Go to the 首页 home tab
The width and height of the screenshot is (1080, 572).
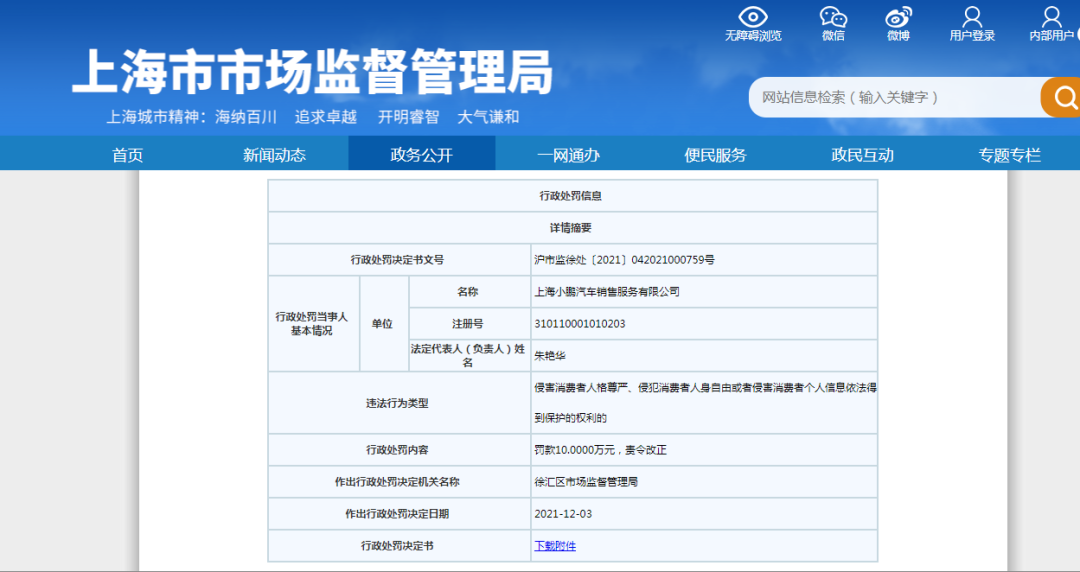[x=127, y=155]
